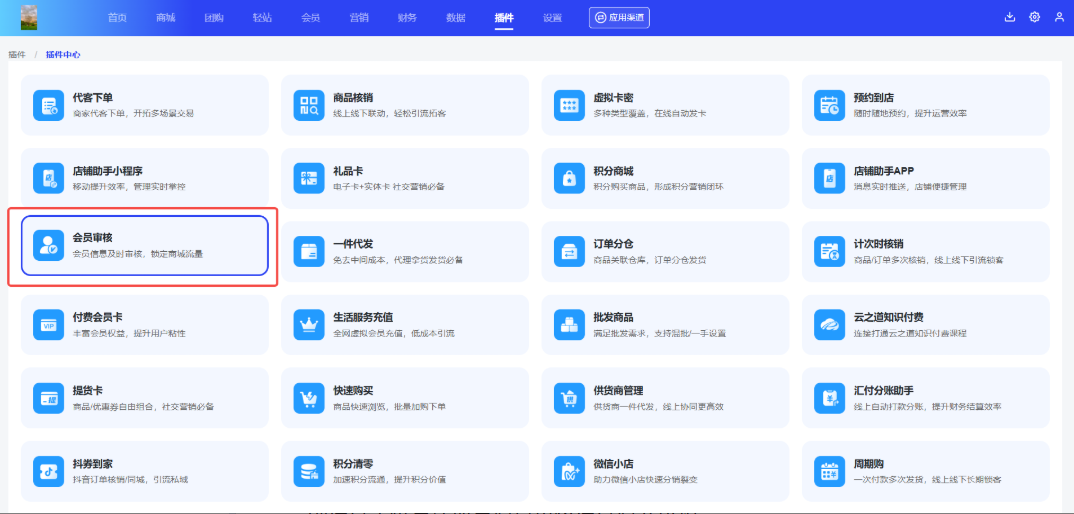
Task: Open the 抖券到家 TikTok icon
Action: tap(48, 470)
